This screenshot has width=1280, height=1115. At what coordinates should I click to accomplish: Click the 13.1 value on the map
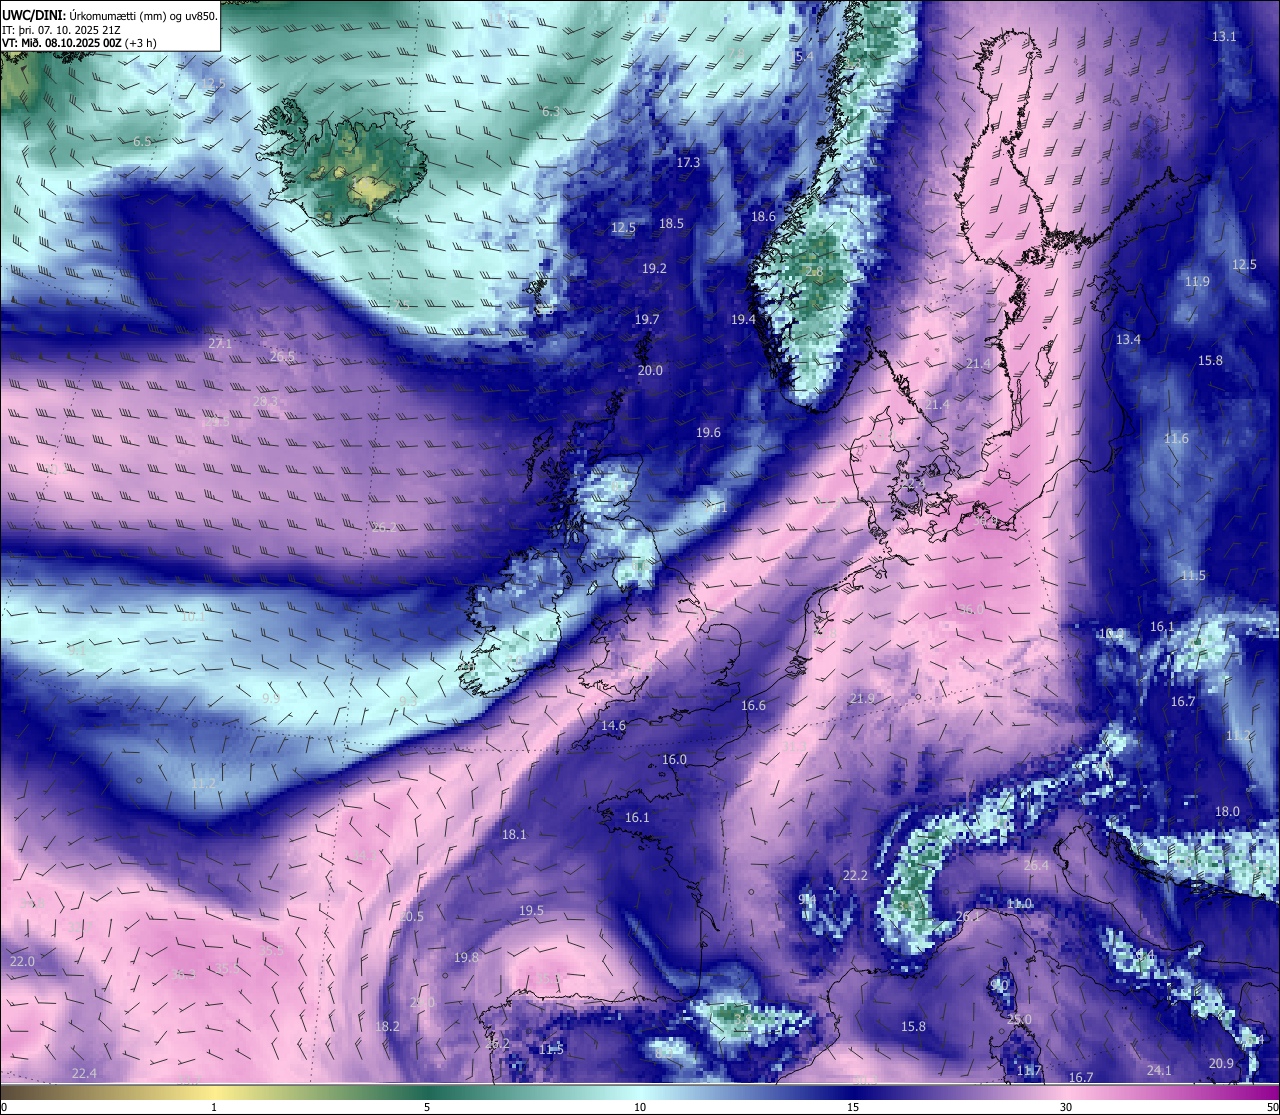tap(1224, 36)
